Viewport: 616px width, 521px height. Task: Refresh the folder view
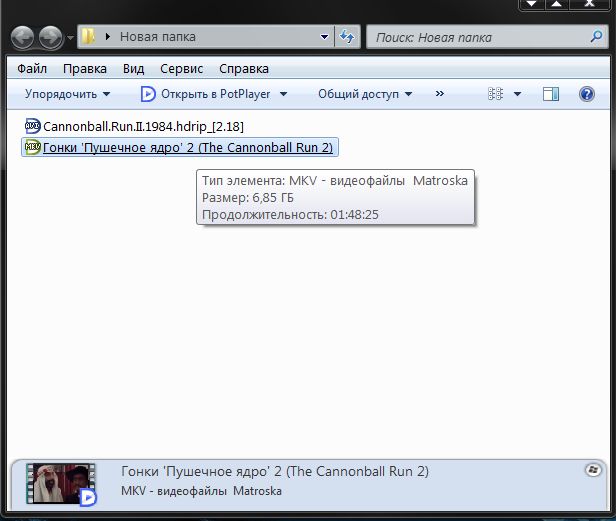pyautogui.click(x=347, y=37)
